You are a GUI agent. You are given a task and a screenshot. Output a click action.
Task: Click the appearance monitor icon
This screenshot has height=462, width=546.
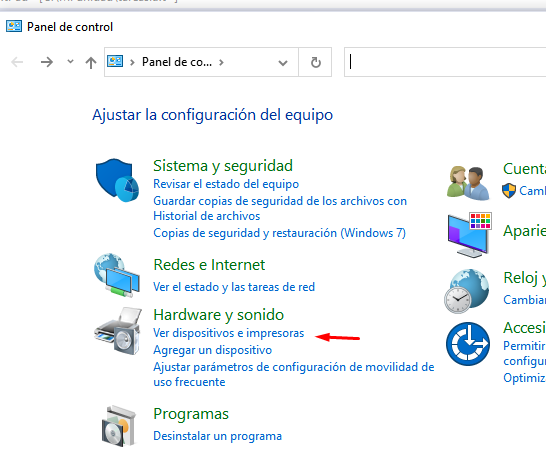[470, 235]
